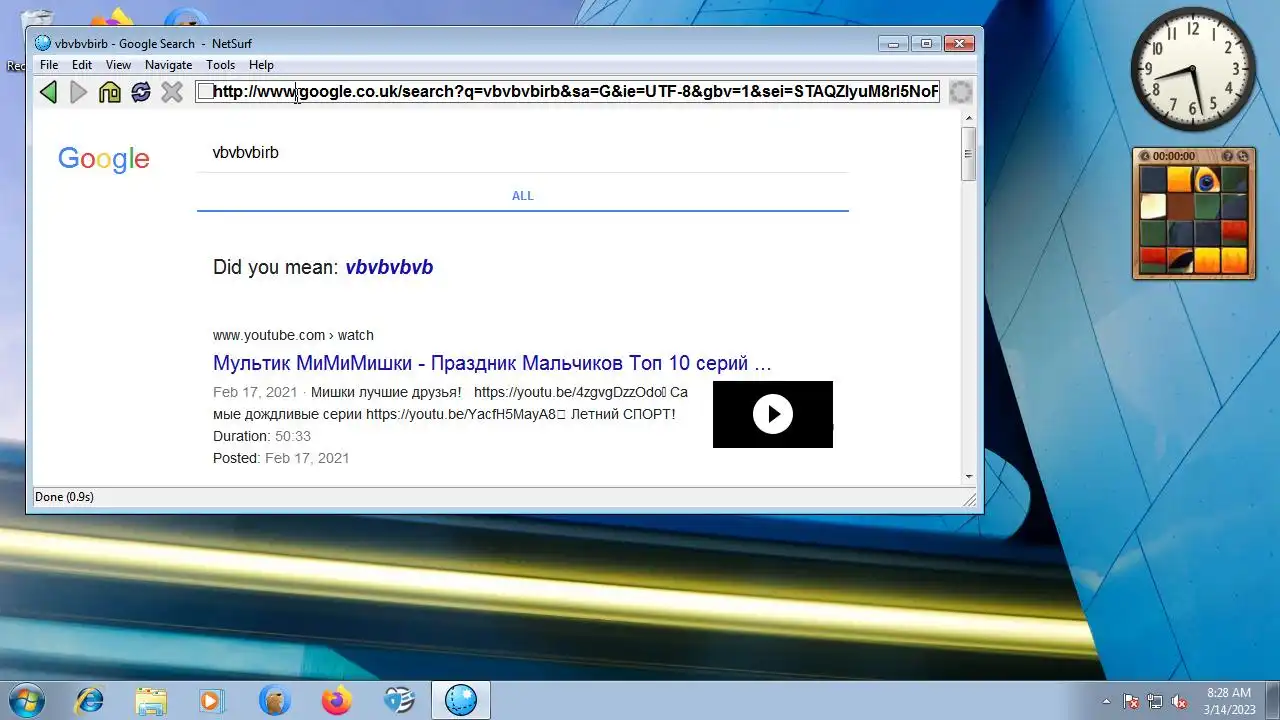Open the Мультик МиМиМишки video result title
The image size is (1280, 720).
coord(492,362)
